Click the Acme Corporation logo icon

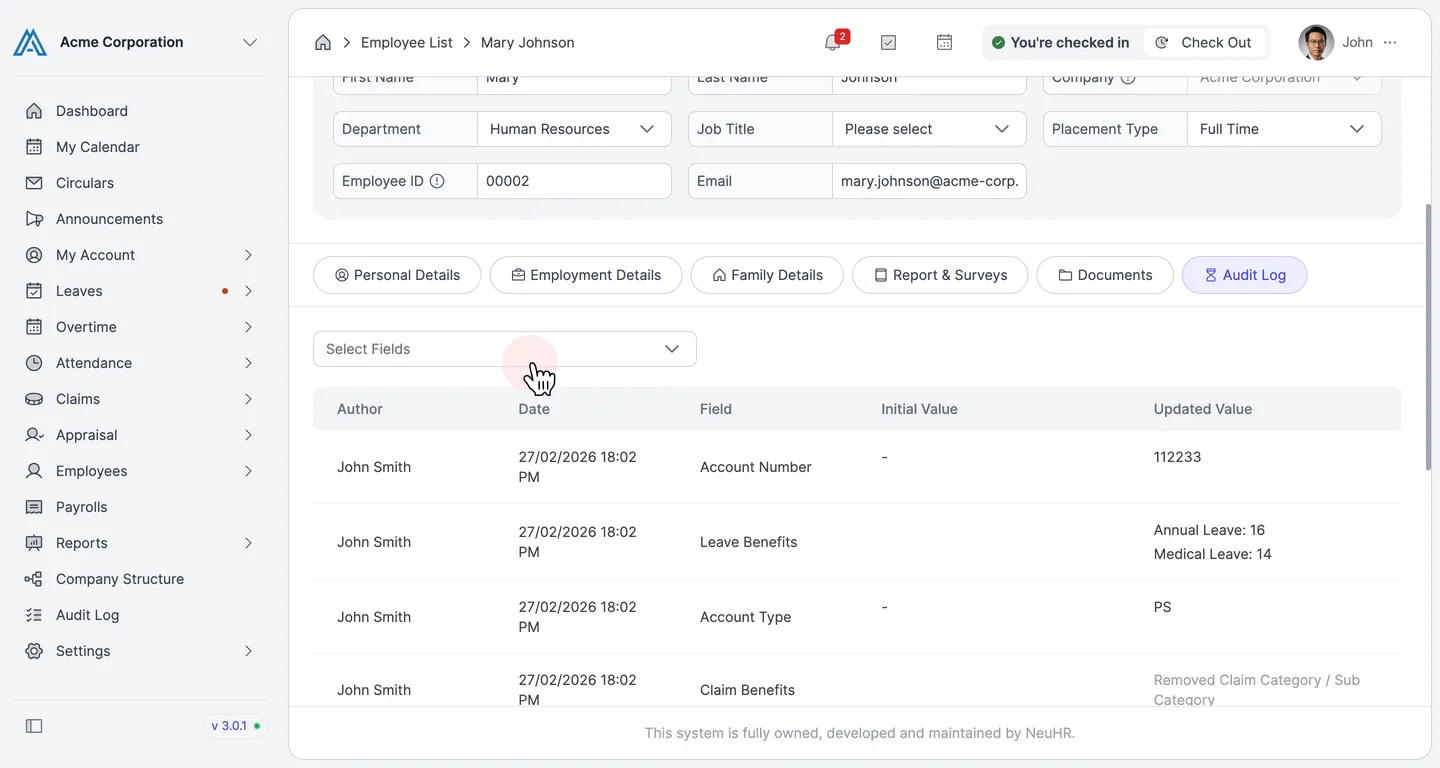tap(30, 42)
